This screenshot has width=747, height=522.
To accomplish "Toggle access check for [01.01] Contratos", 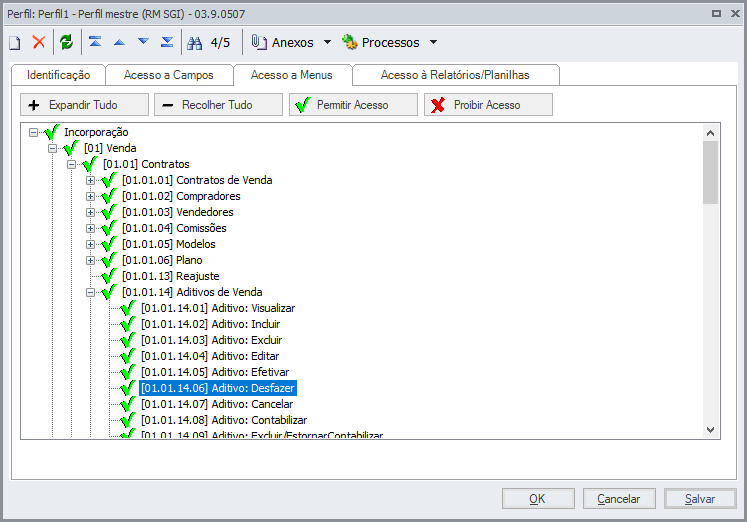I will tap(90, 164).
